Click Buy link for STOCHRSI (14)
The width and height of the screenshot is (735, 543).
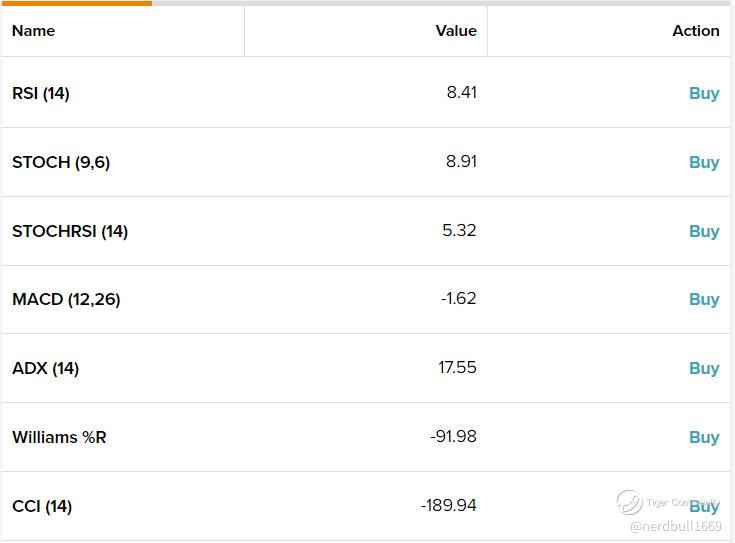click(704, 231)
